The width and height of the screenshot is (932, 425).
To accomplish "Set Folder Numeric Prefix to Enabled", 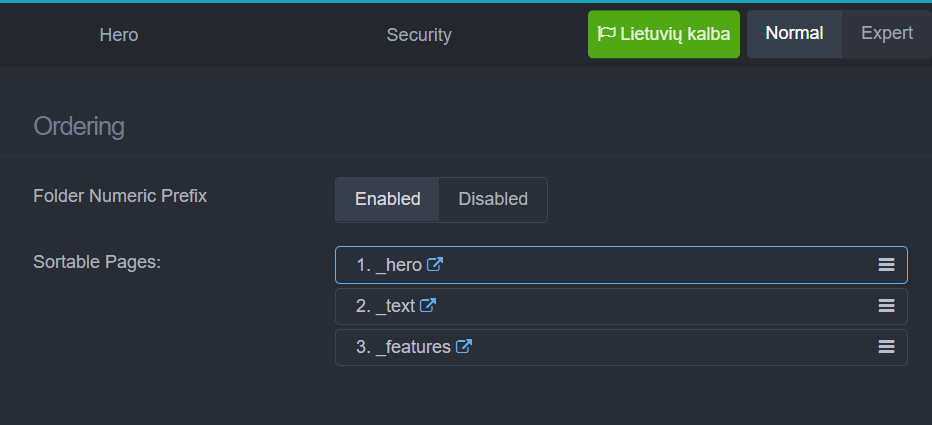I will point(388,199).
